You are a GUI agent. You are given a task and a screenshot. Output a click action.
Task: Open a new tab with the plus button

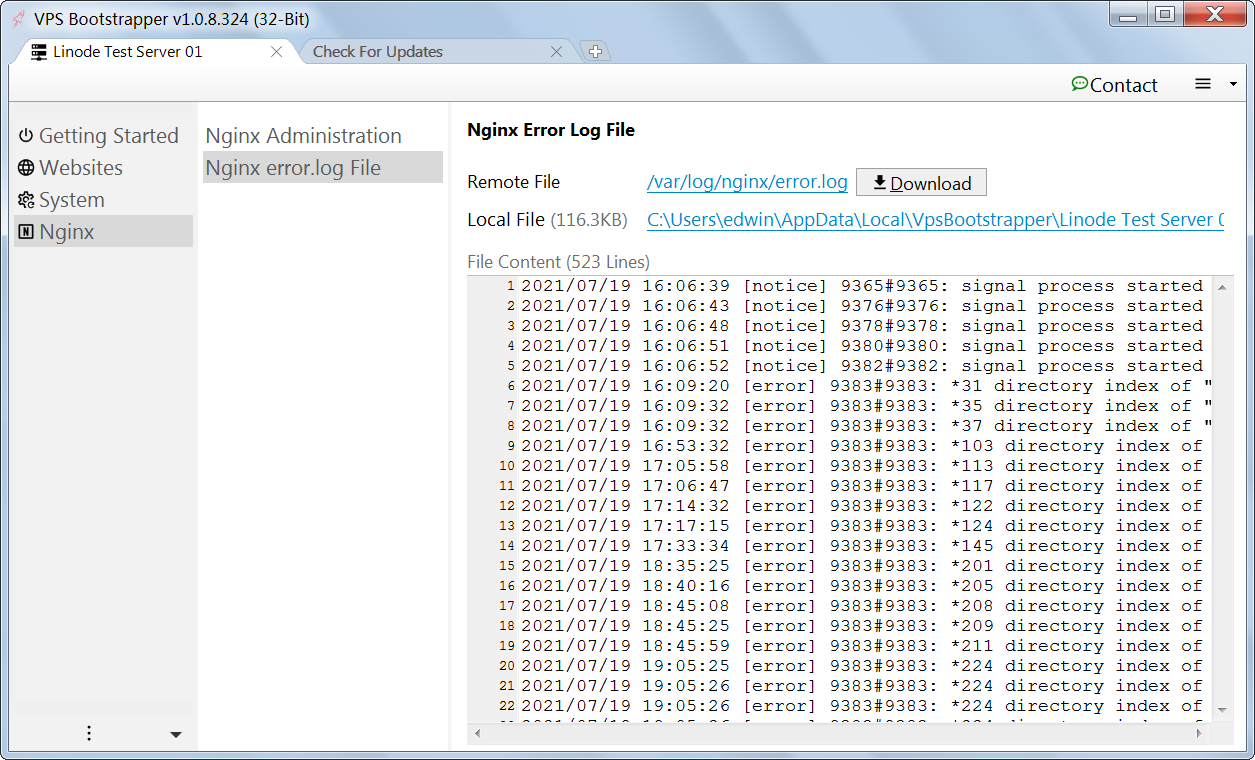pyautogui.click(x=595, y=49)
